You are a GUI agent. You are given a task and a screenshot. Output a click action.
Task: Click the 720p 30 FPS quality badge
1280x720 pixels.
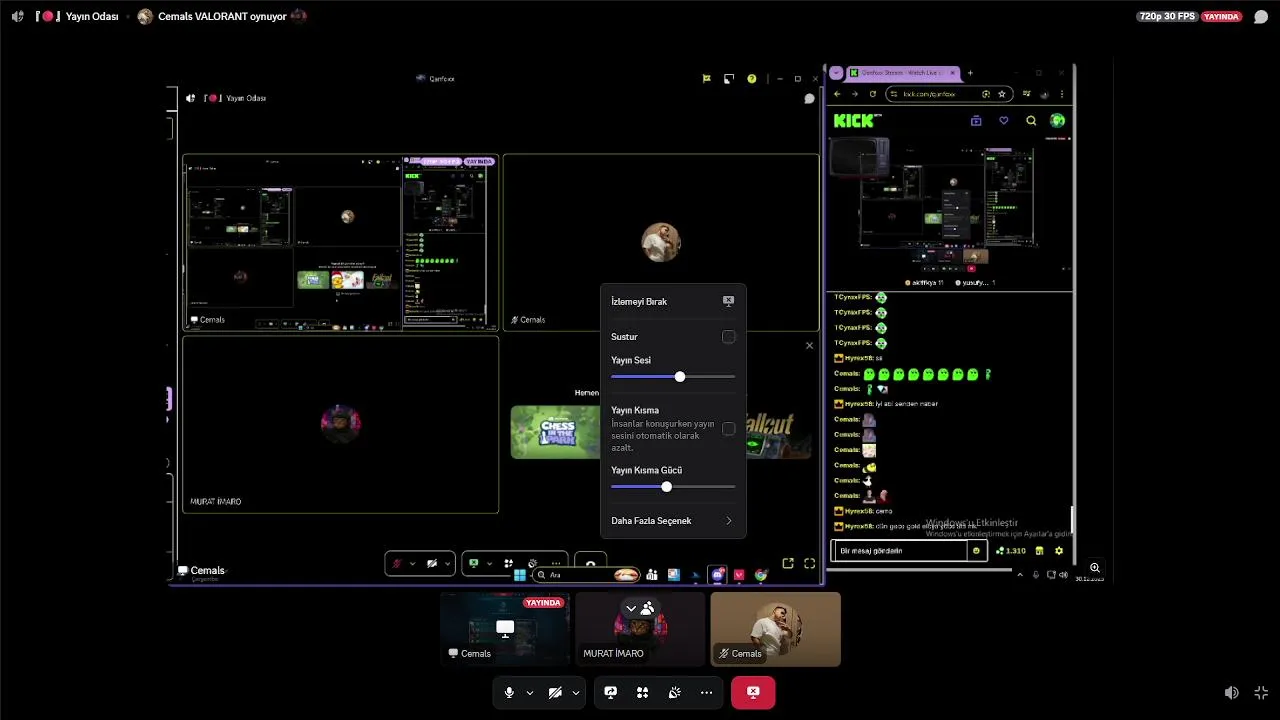tap(1167, 17)
